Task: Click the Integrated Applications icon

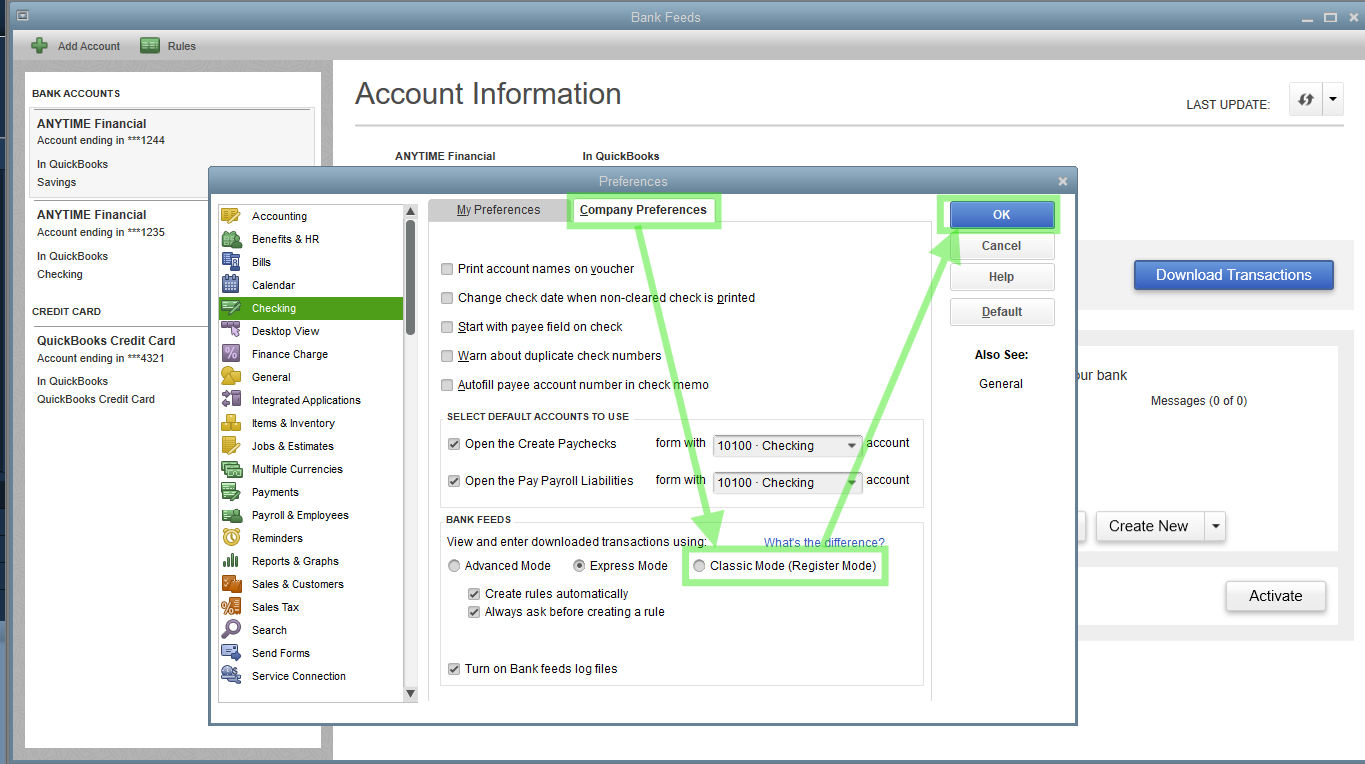Action: (x=231, y=400)
